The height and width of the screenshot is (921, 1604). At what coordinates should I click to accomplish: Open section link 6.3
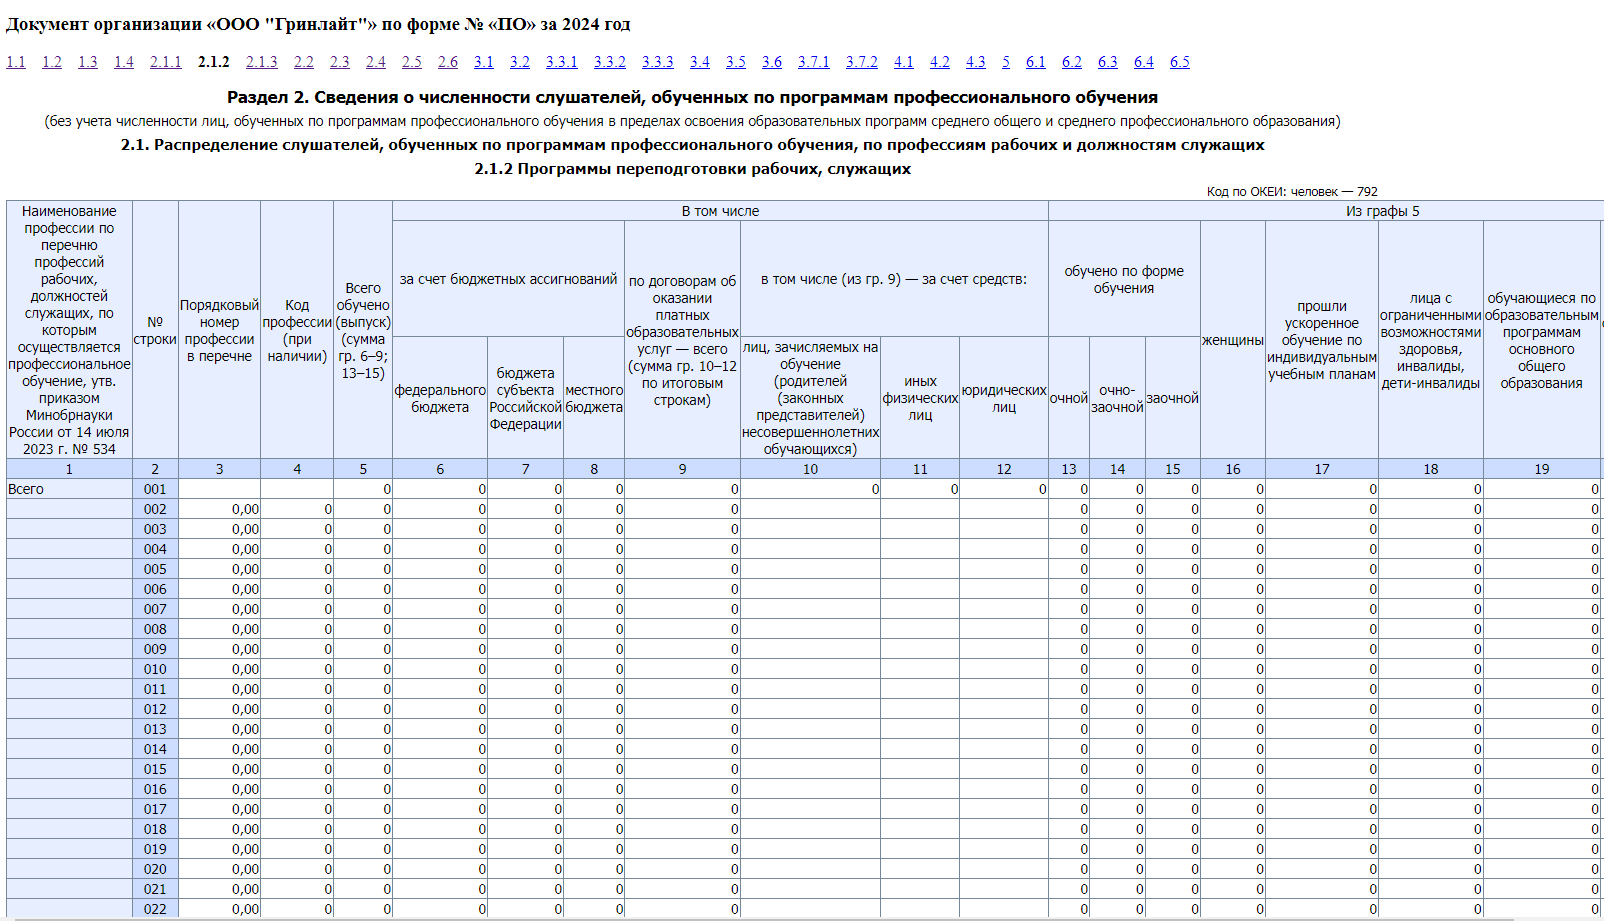(1108, 62)
